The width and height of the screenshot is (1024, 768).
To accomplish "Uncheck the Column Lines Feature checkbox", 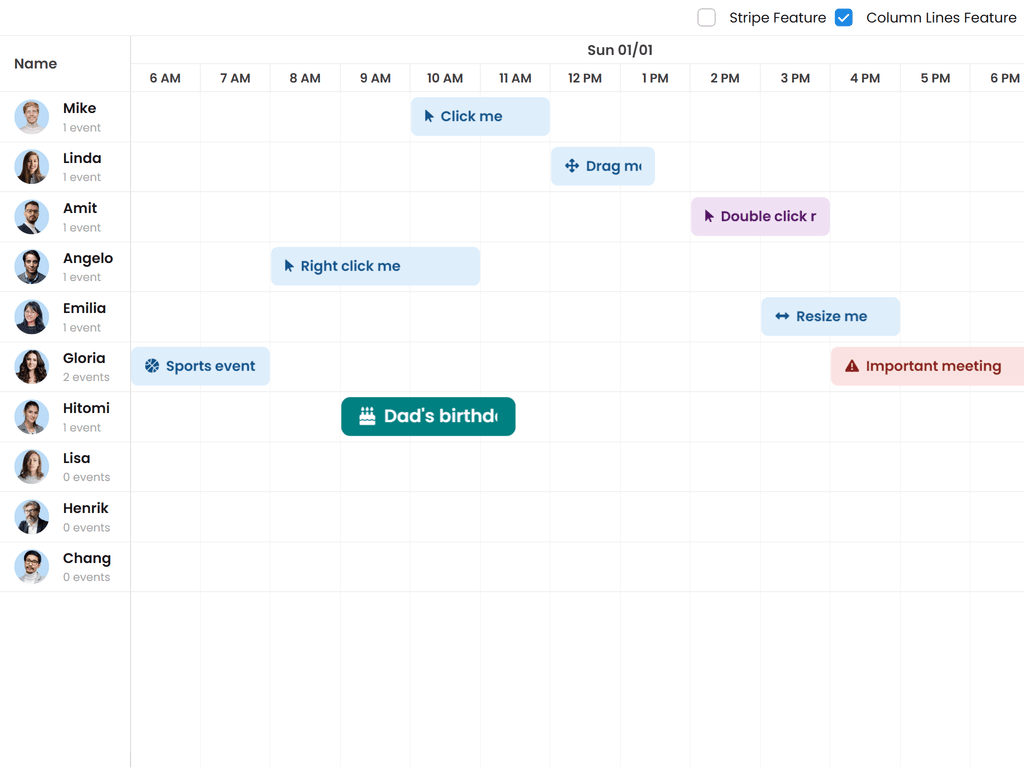I will 844,18.
